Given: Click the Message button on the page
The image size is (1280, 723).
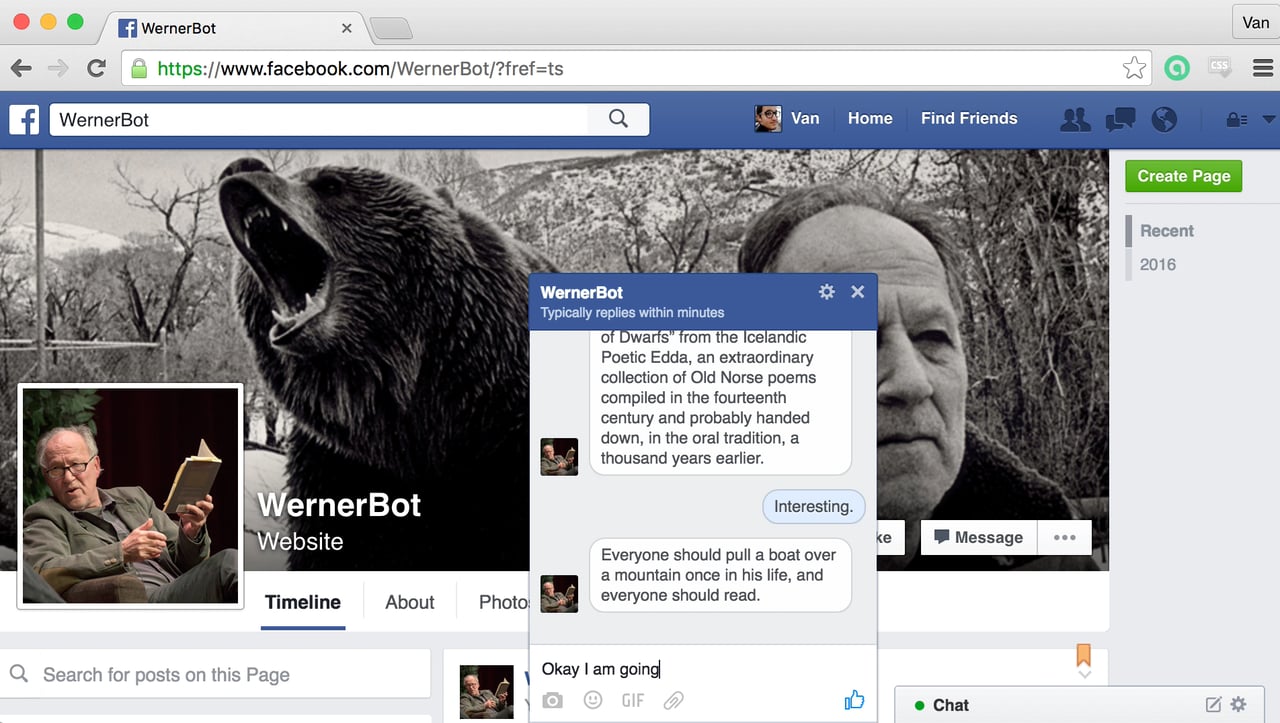Looking at the screenshot, I should coord(979,538).
